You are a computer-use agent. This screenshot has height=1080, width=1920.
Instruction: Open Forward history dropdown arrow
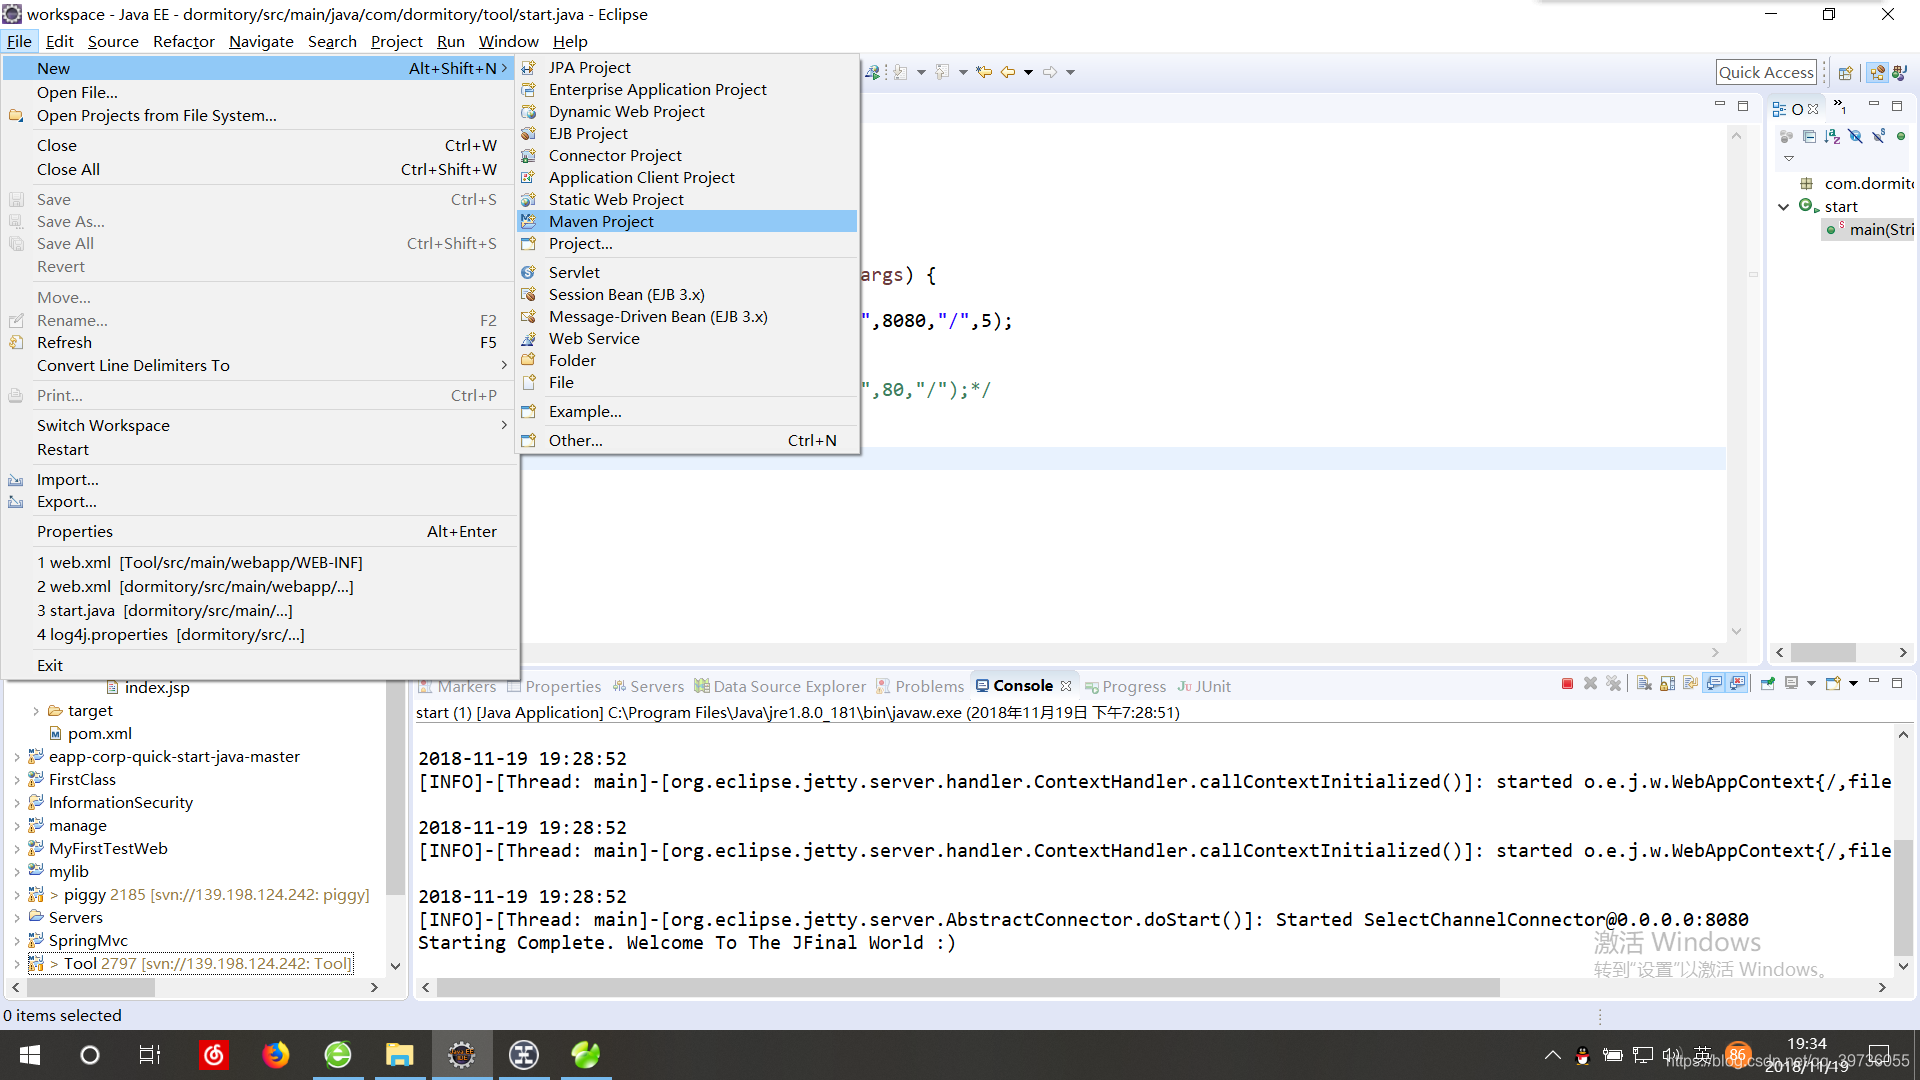point(1070,72)
